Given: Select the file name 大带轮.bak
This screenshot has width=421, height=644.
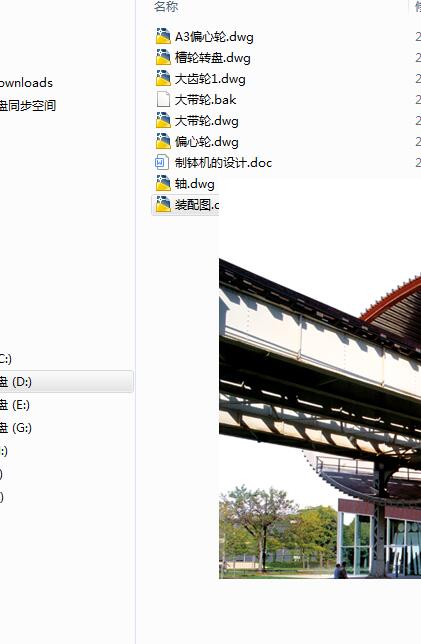Looking at the screenshot, I should [205, 100].
